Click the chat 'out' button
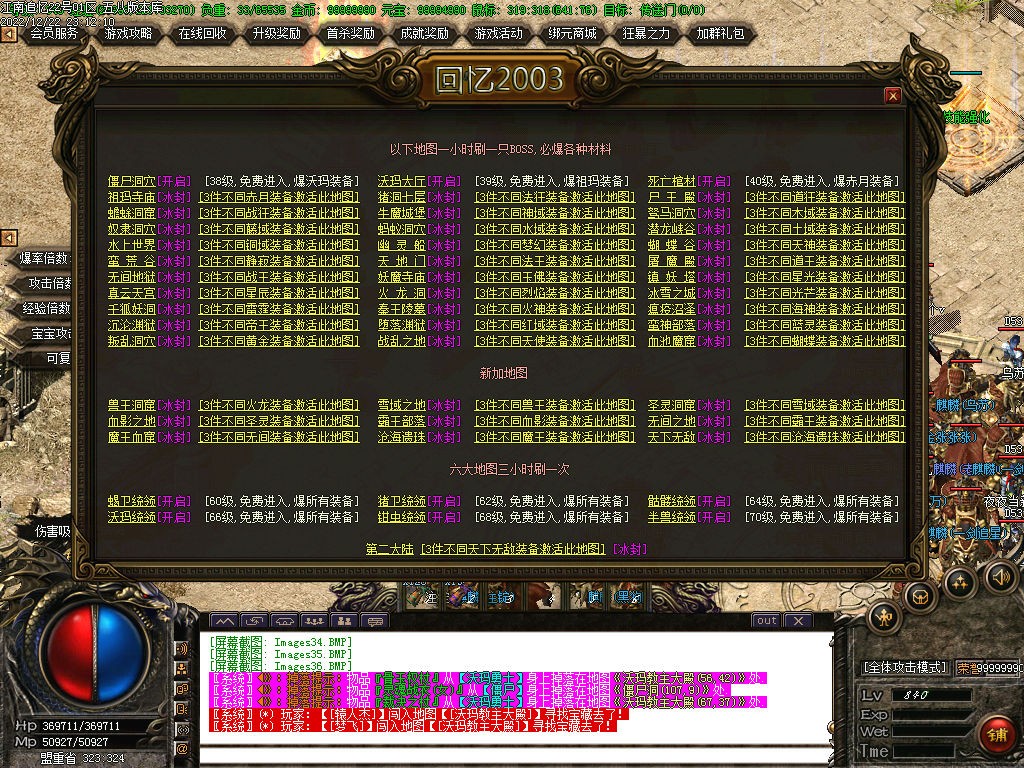Screen dimensions: 1024x768 coord(766,620)
